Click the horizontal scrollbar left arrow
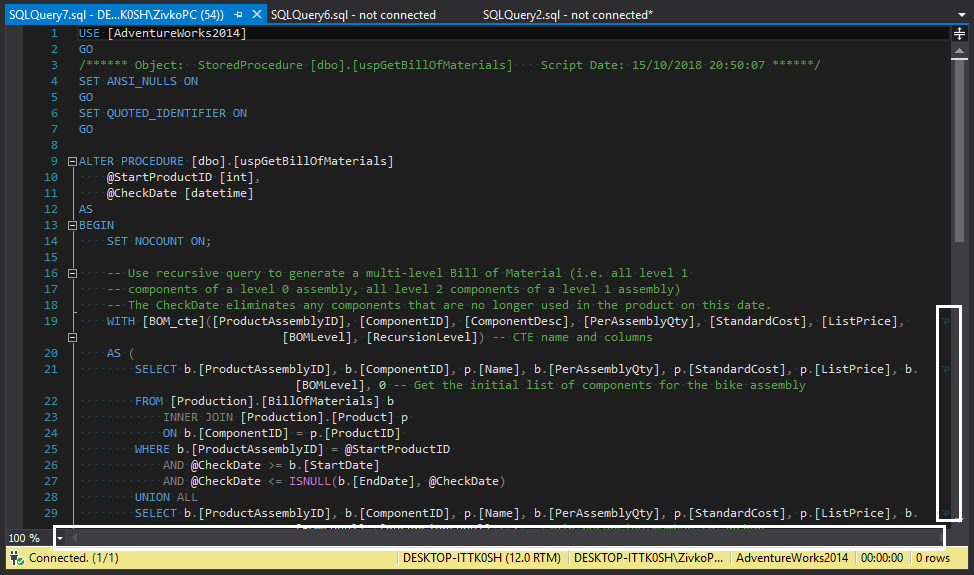Screen dimensions: 974x575 pos(75,538)
